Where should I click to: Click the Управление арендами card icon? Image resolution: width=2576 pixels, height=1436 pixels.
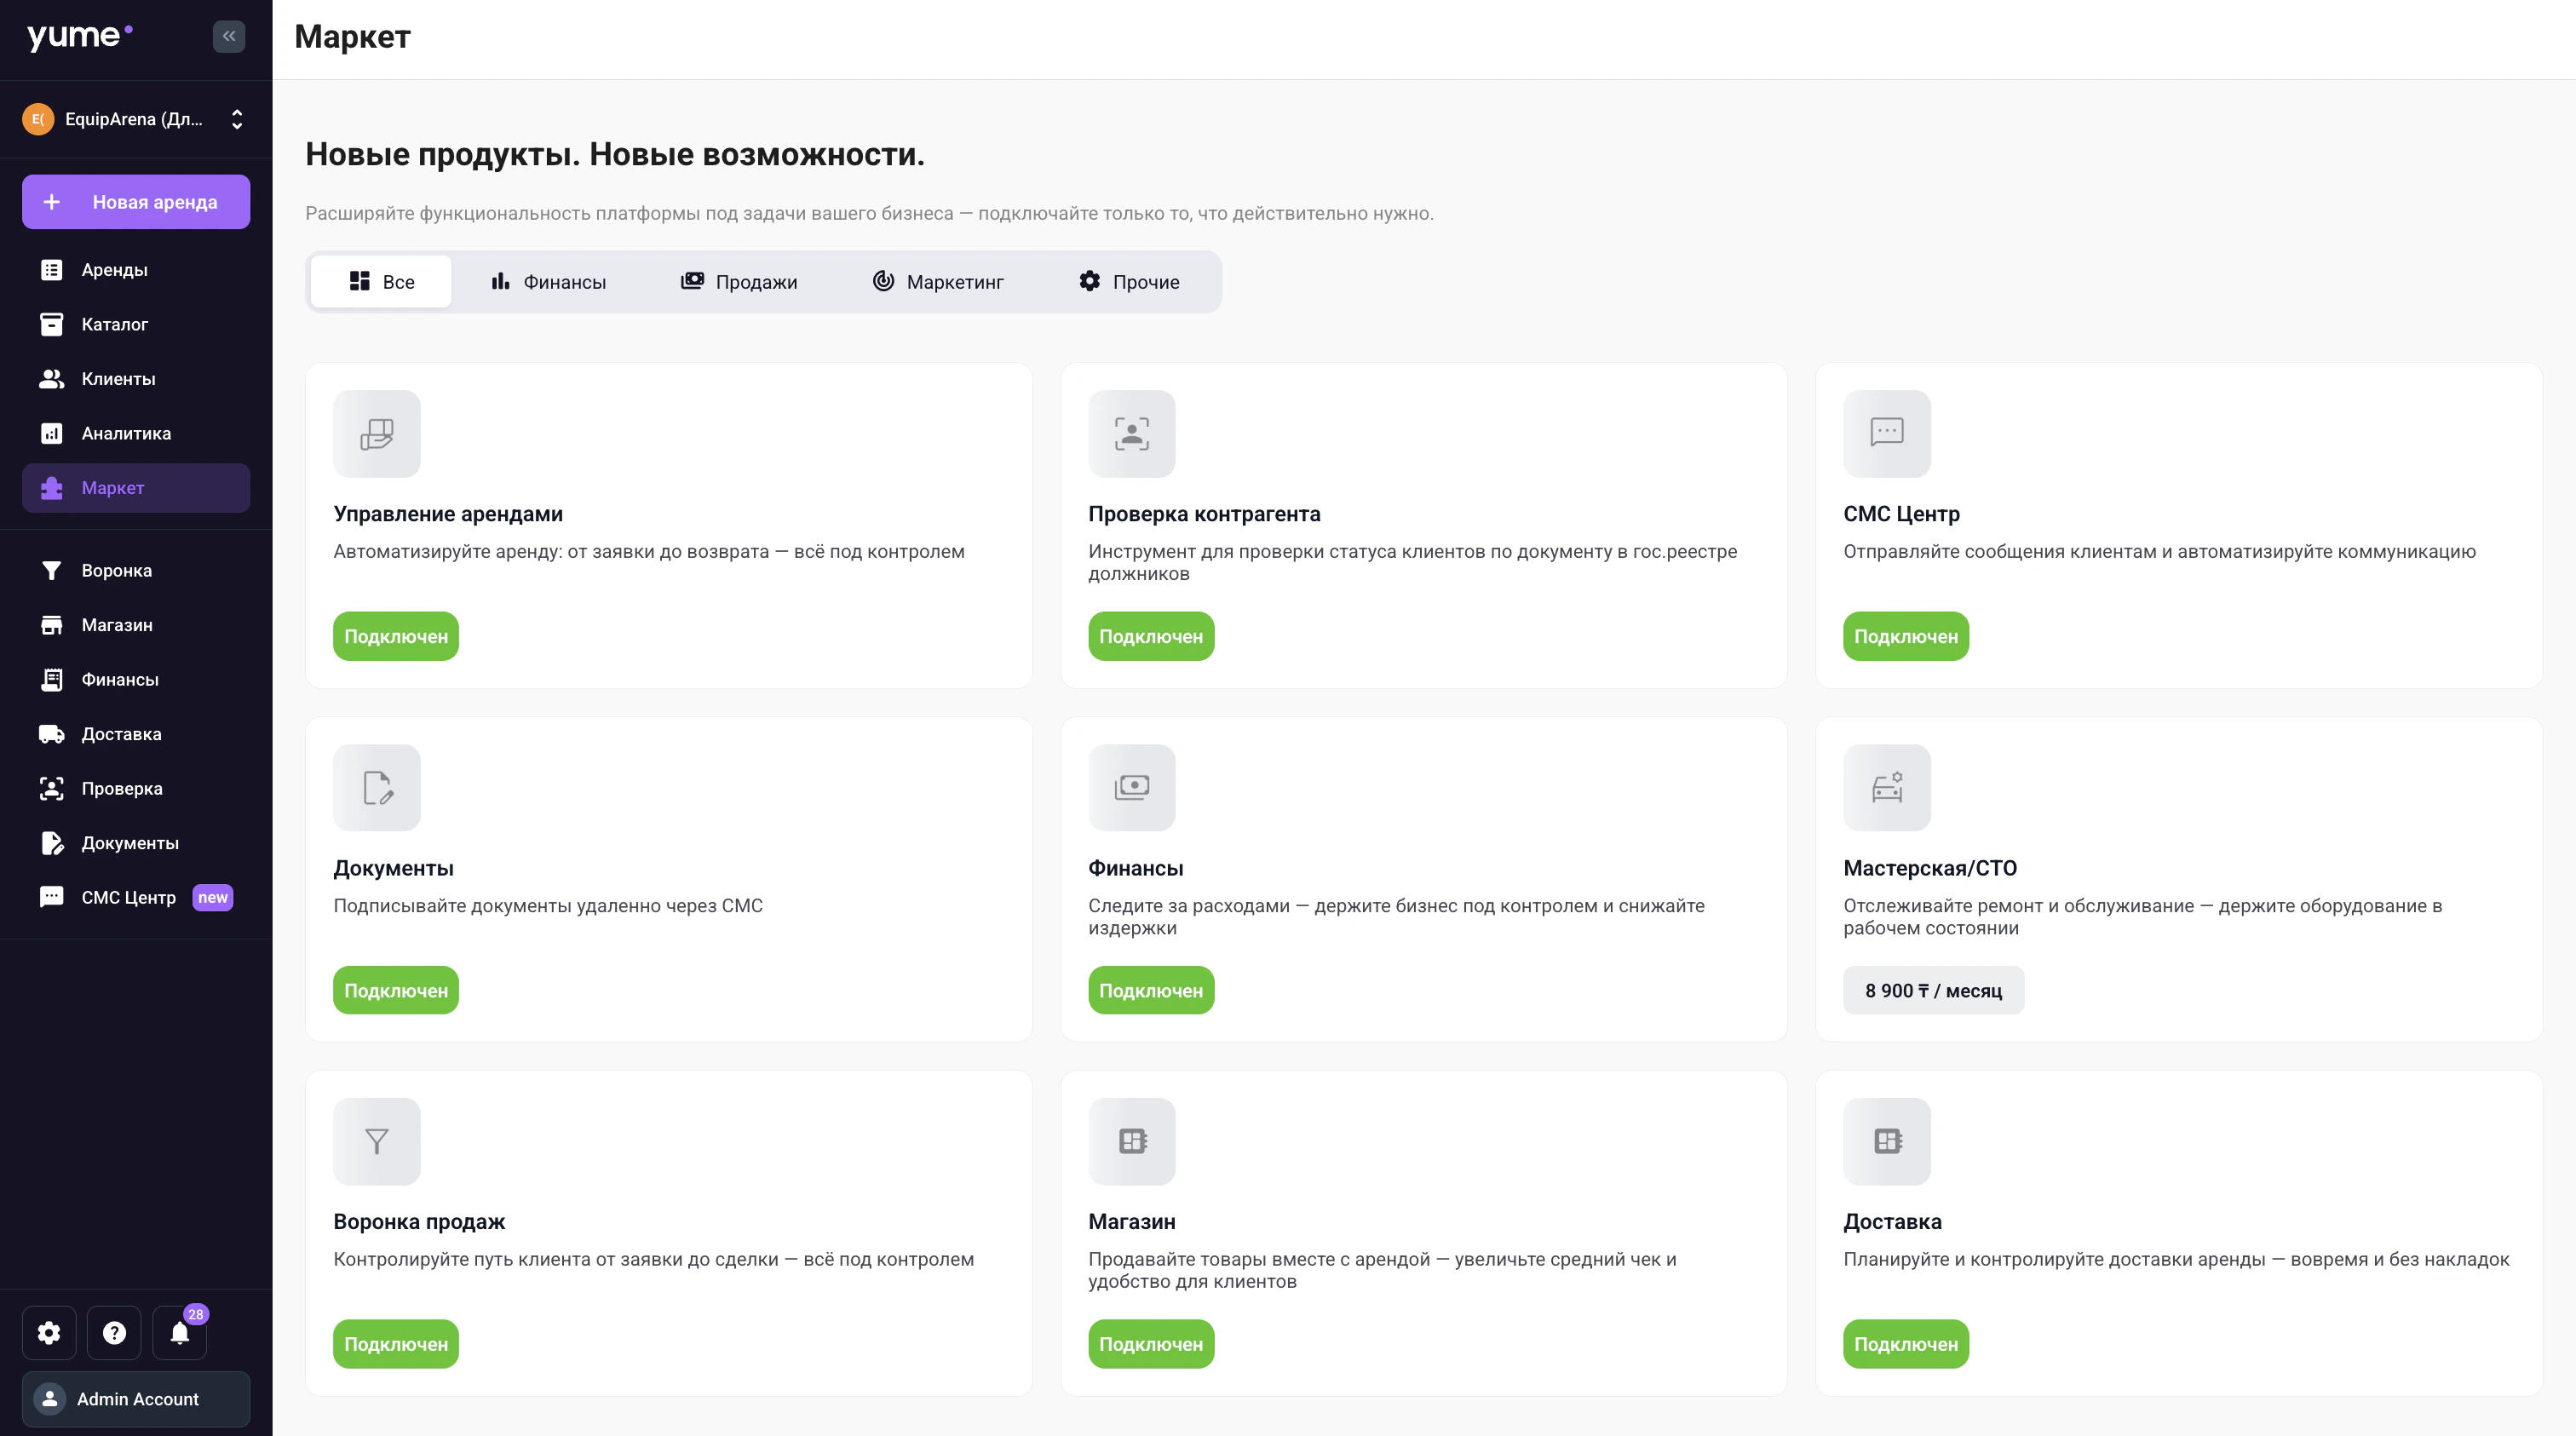point(376,433)
